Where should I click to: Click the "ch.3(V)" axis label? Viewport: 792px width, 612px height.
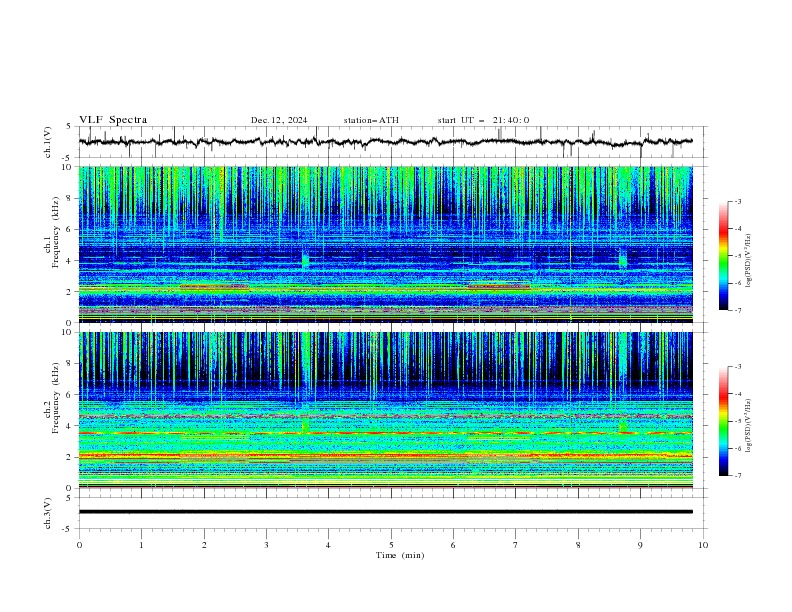click(x=48, y=513)
